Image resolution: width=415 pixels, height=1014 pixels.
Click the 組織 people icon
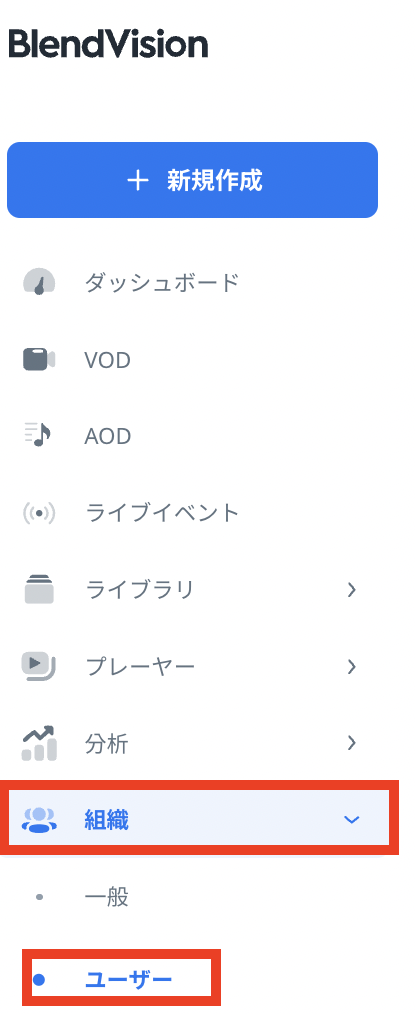(39, 820)
